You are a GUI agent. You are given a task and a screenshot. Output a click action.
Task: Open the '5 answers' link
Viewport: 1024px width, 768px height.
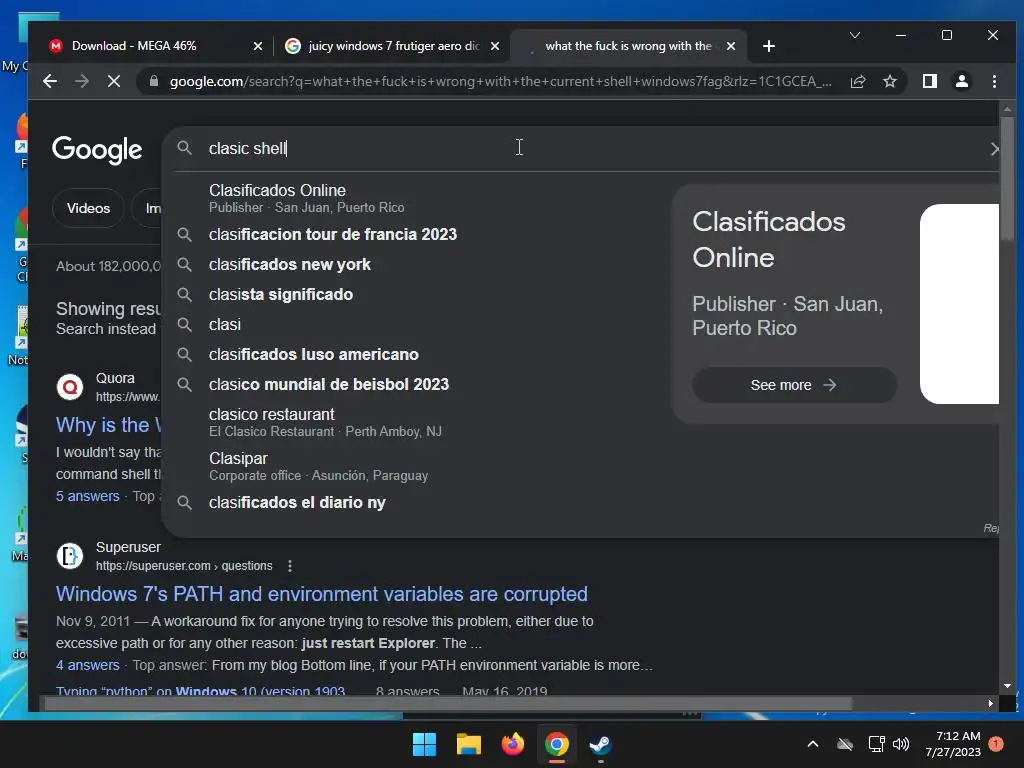pos(88,496)
